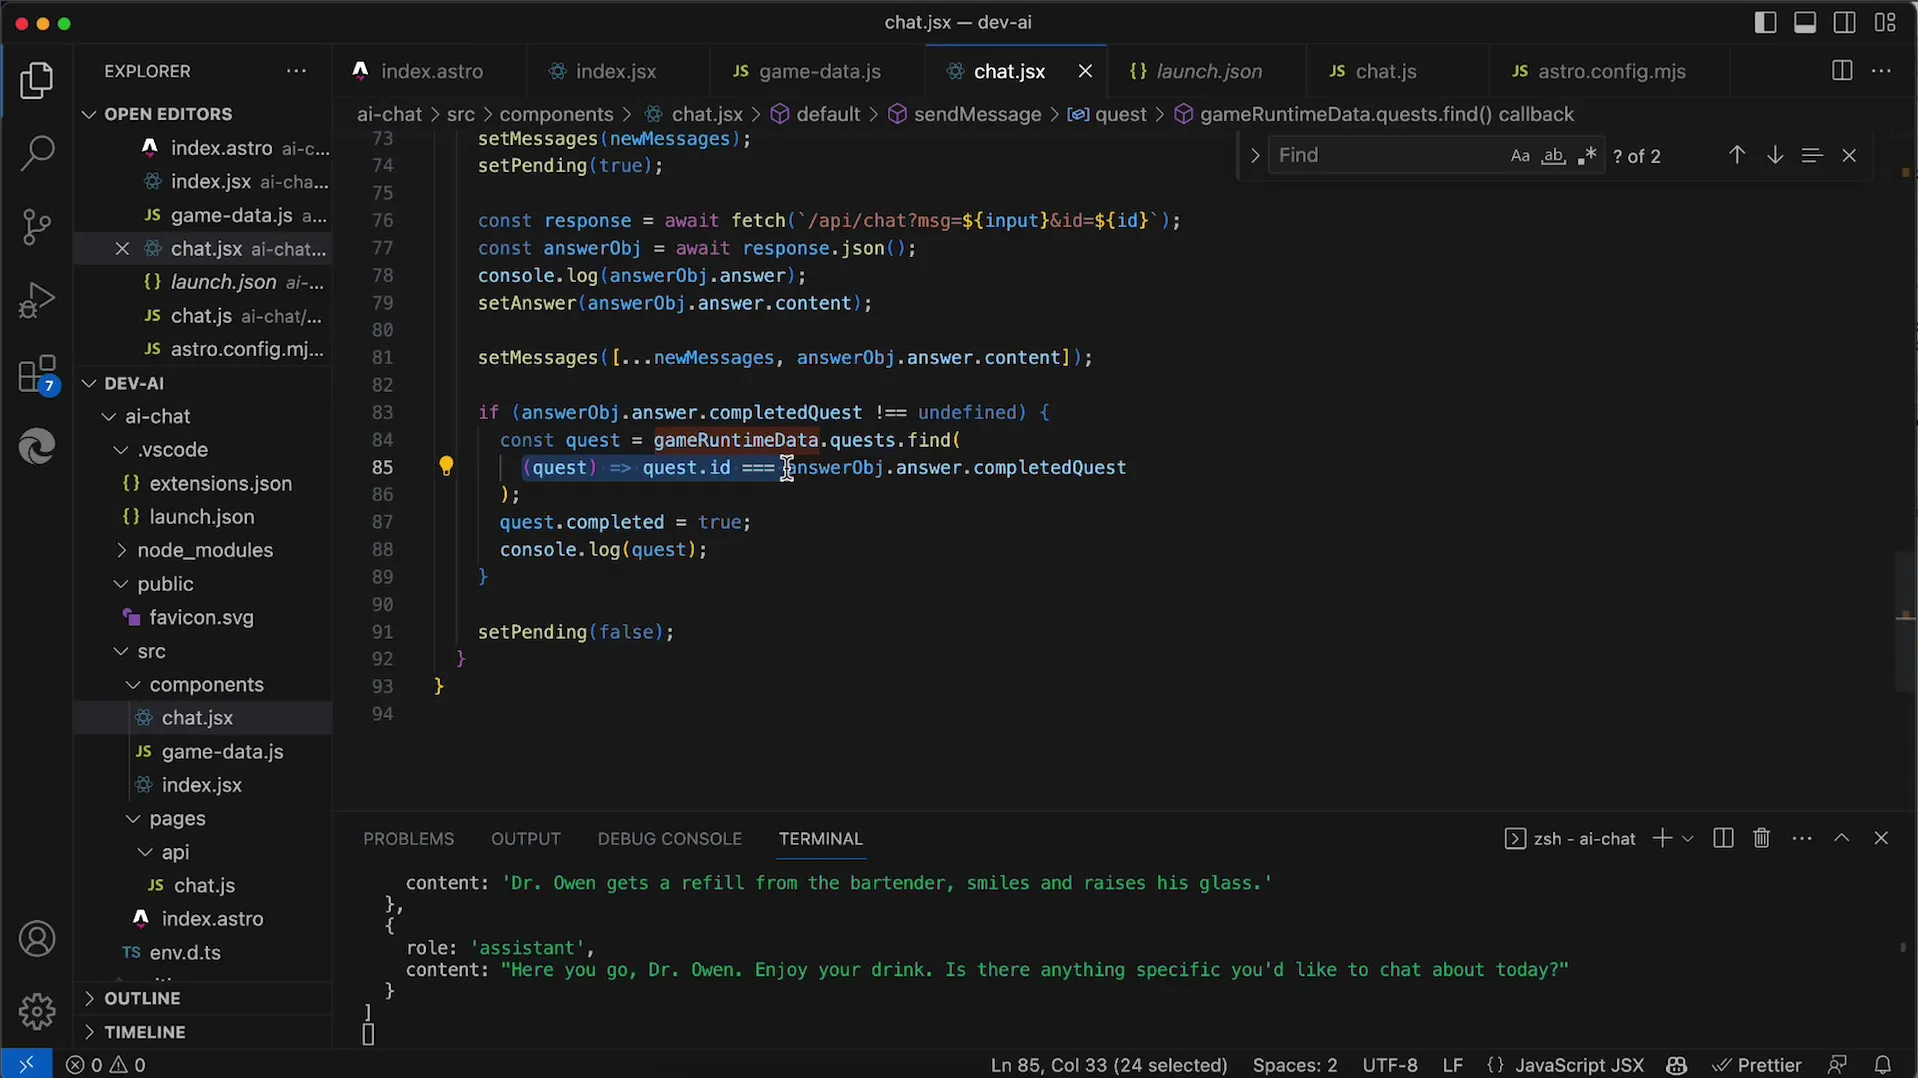Open new terminal profile dropdown arrow
Viewport: 1918px width, 1078px height.
pos(1688,838)
